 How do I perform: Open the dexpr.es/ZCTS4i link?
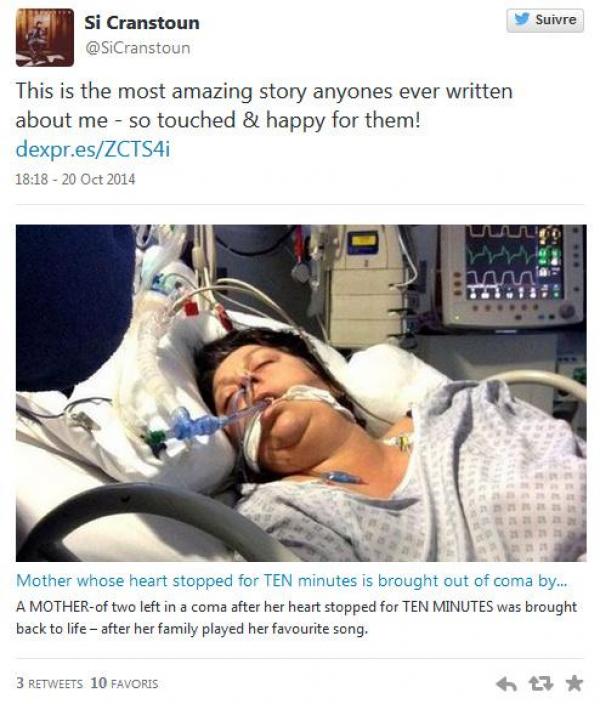click(93, 149)
